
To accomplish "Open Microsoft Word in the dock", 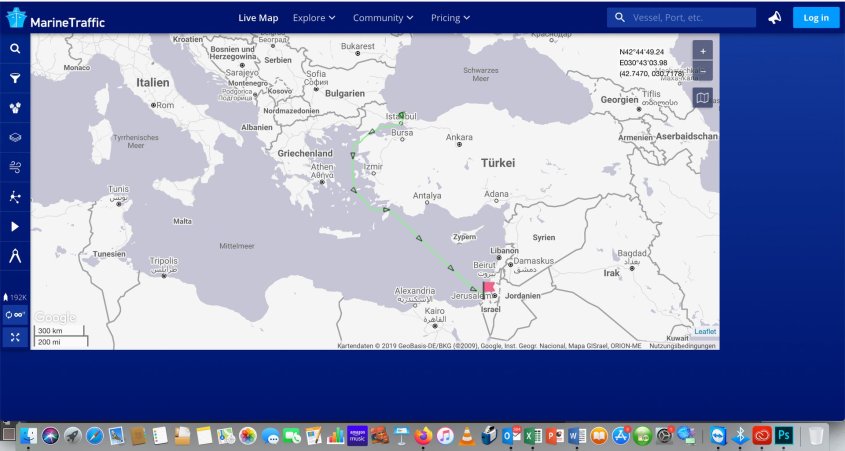I will [577, 435].
